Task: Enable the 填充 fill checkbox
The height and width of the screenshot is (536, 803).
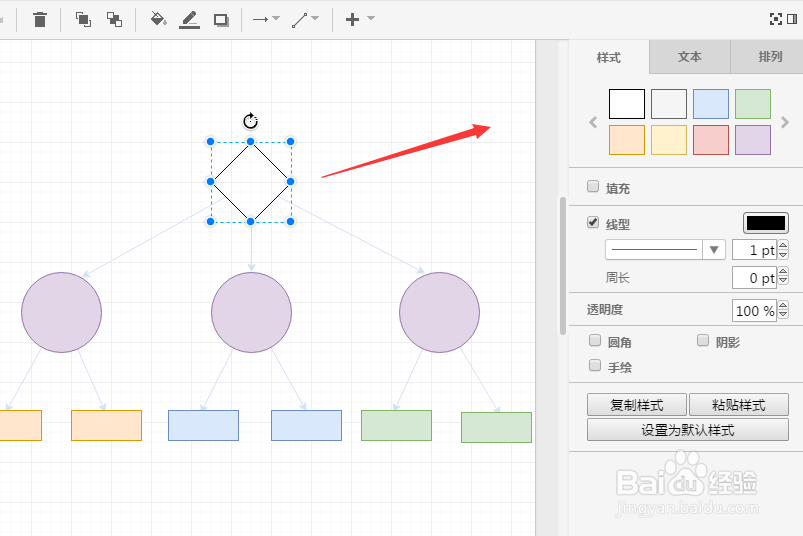Action: click(x=593, y=186)
